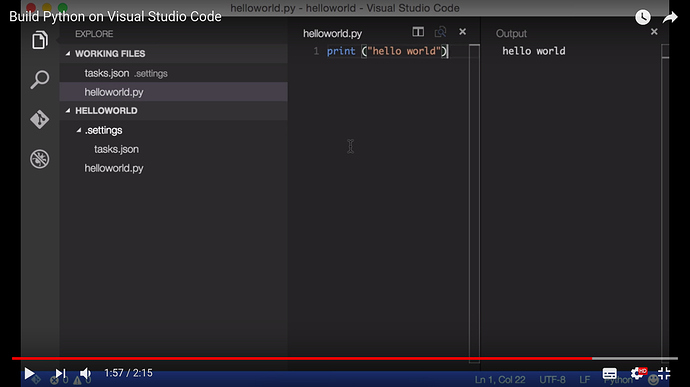
Task: Click the Watch later clock icon
Action: tap(643, 17)
